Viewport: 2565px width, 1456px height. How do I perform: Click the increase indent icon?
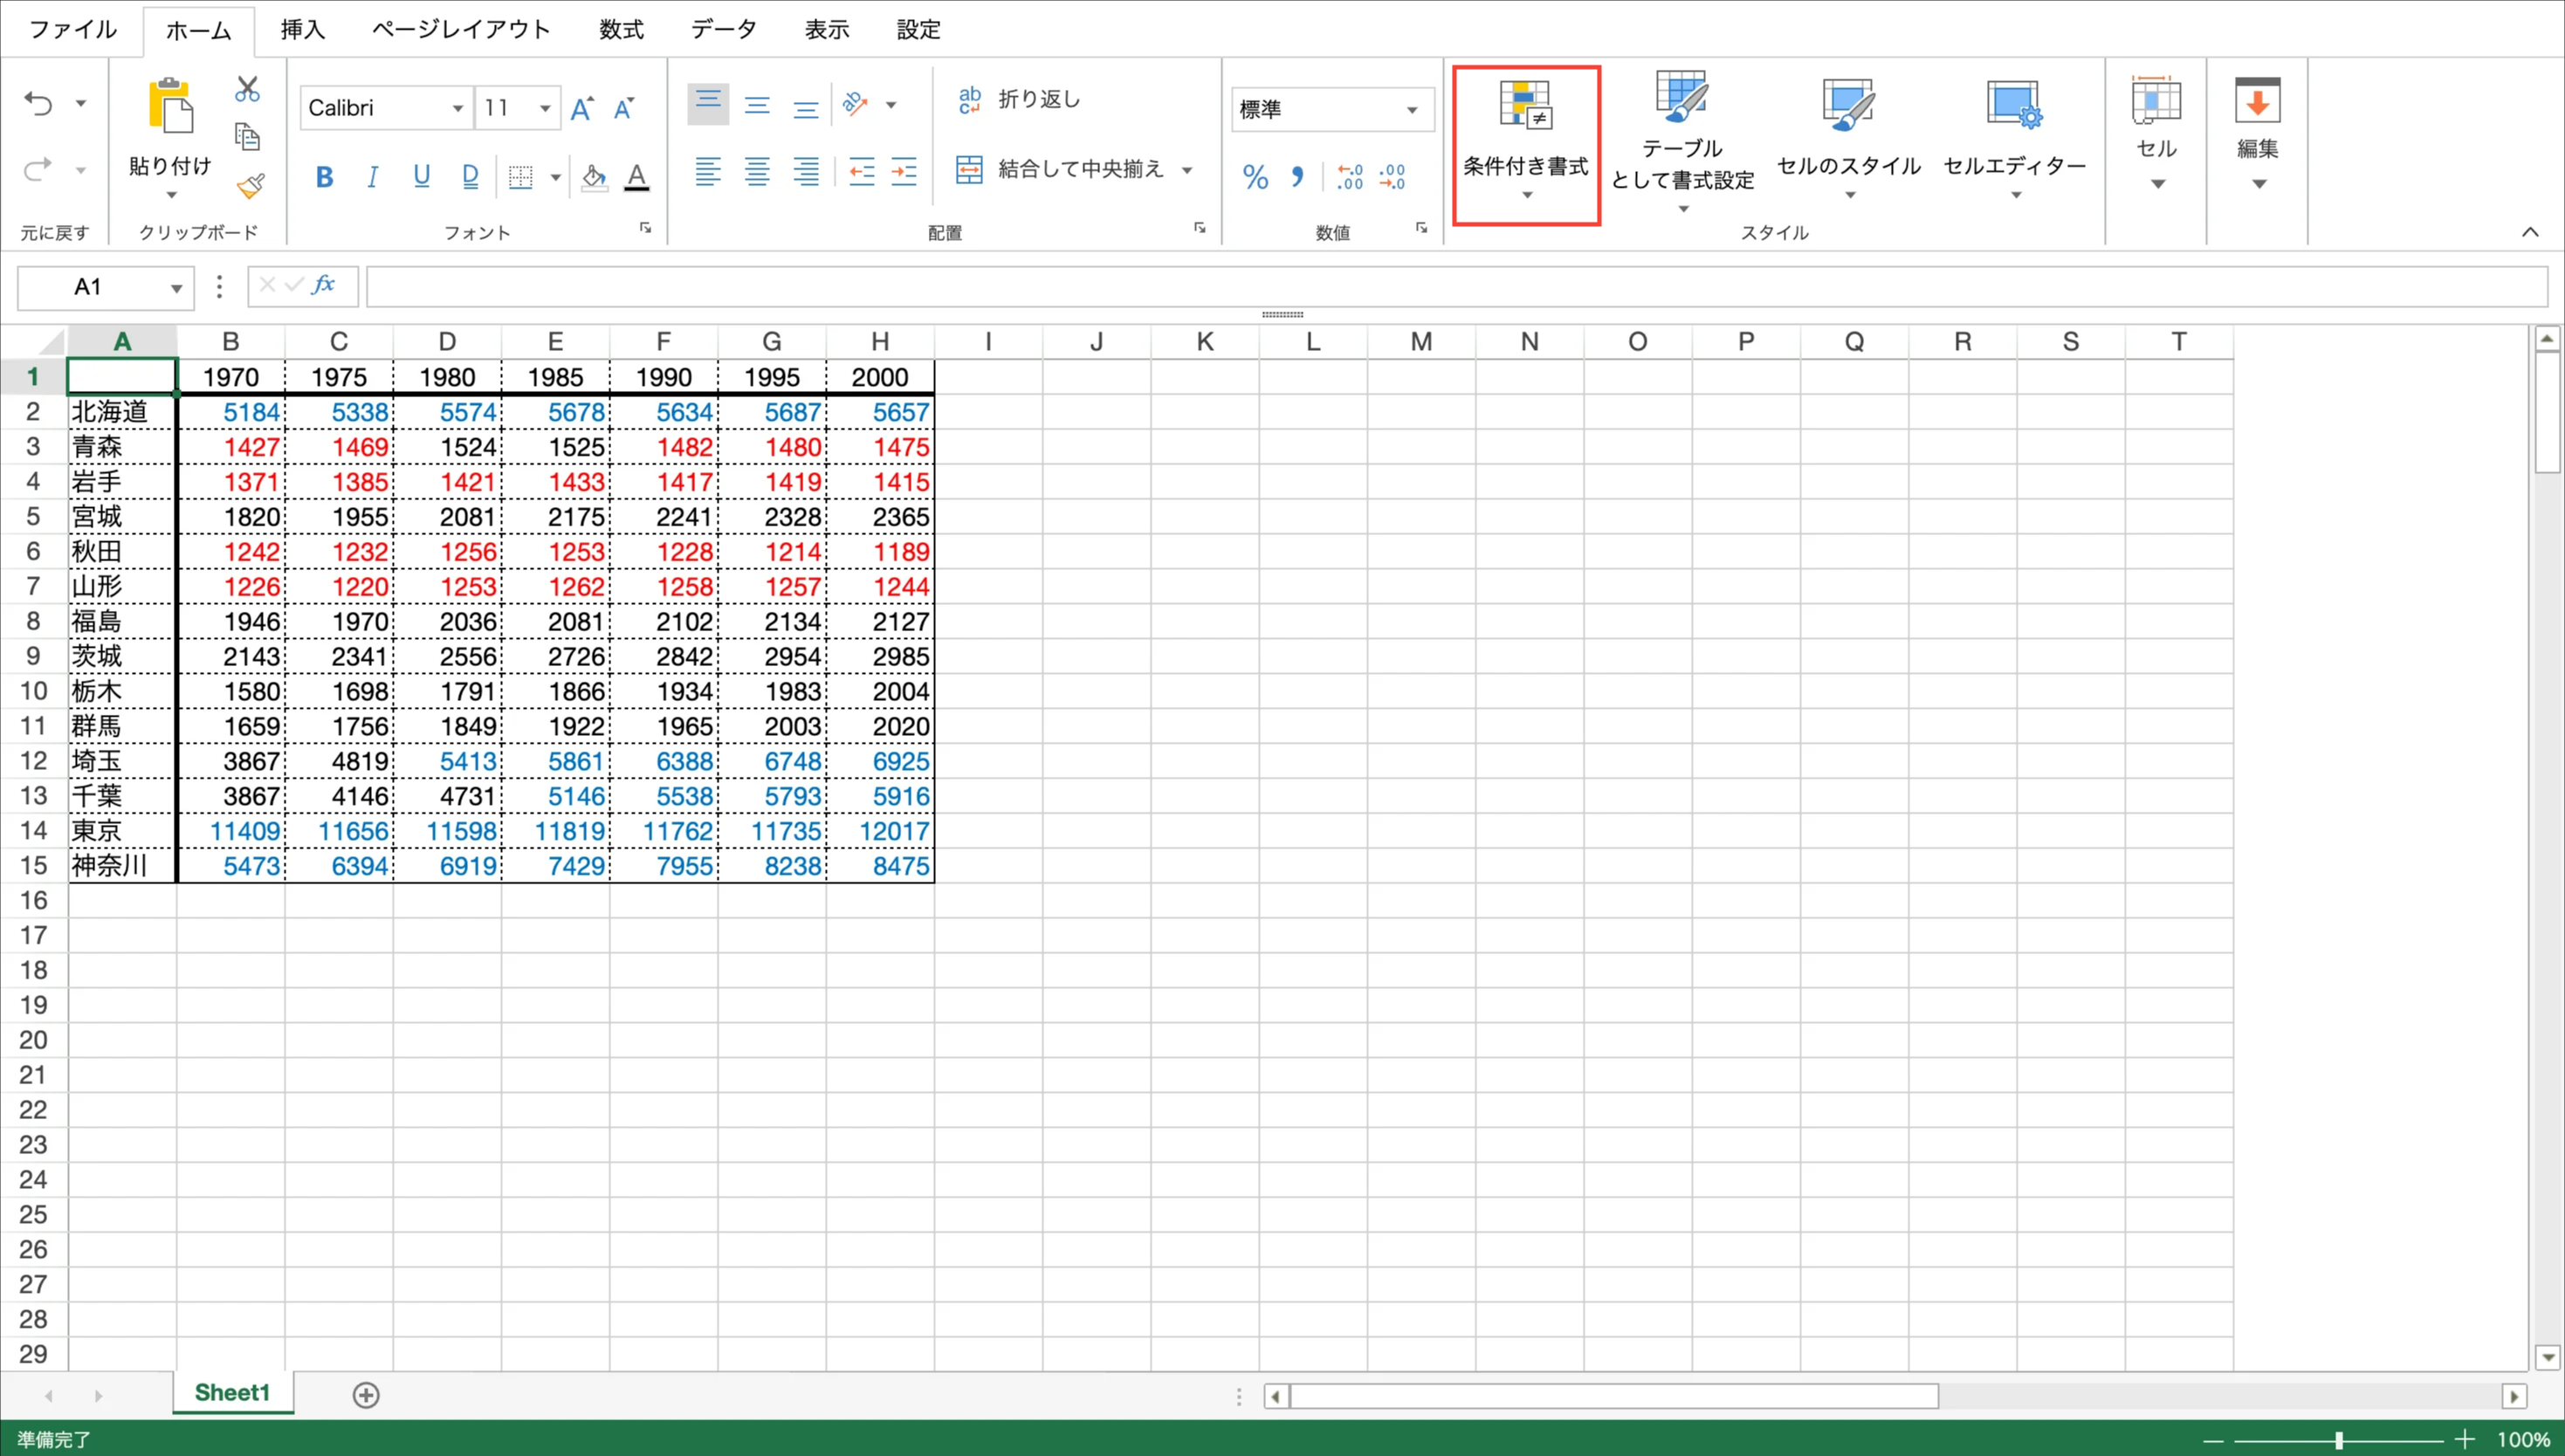point(904,172)
